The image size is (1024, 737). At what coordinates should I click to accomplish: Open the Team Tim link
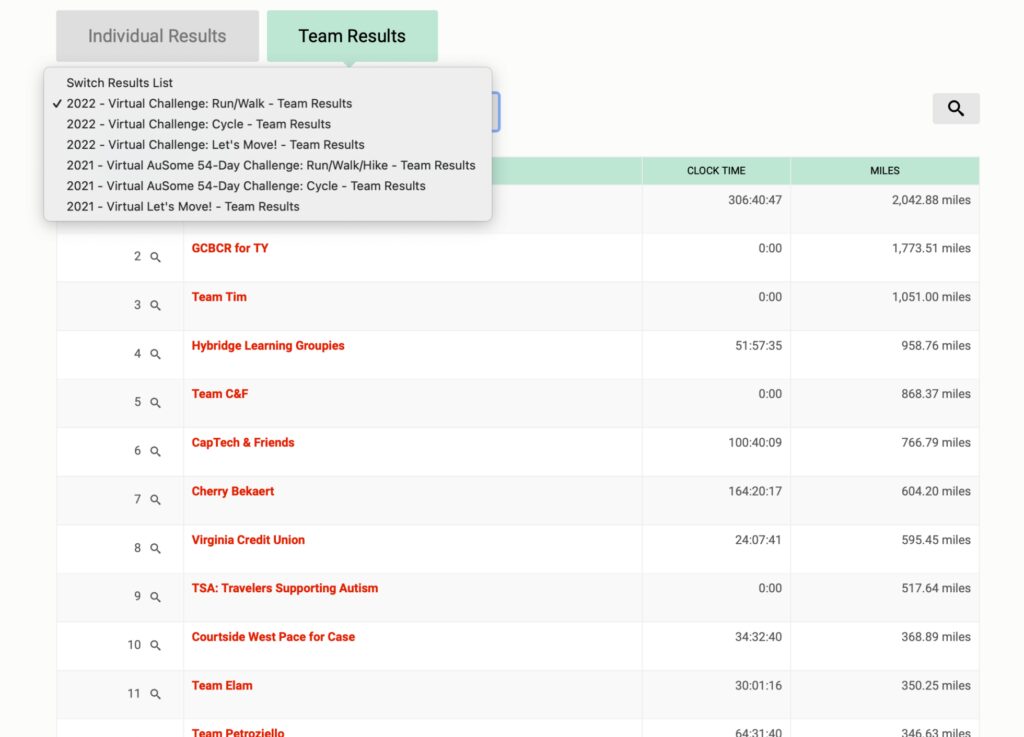click(219, 297)
